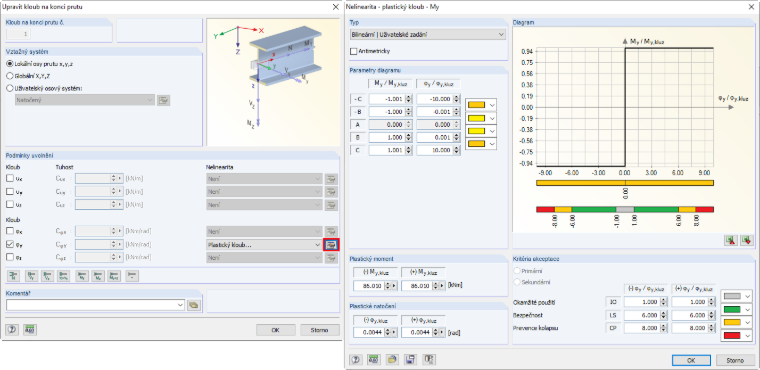Click the last hinge preset icon (clear all)

132,276
